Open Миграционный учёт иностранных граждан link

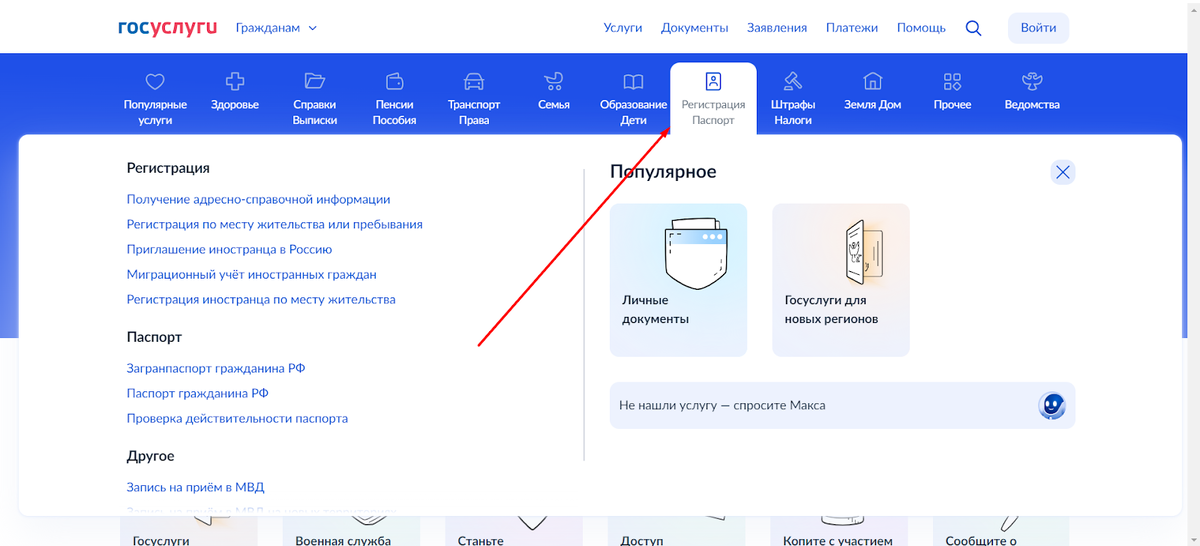(x=251, y=274)
